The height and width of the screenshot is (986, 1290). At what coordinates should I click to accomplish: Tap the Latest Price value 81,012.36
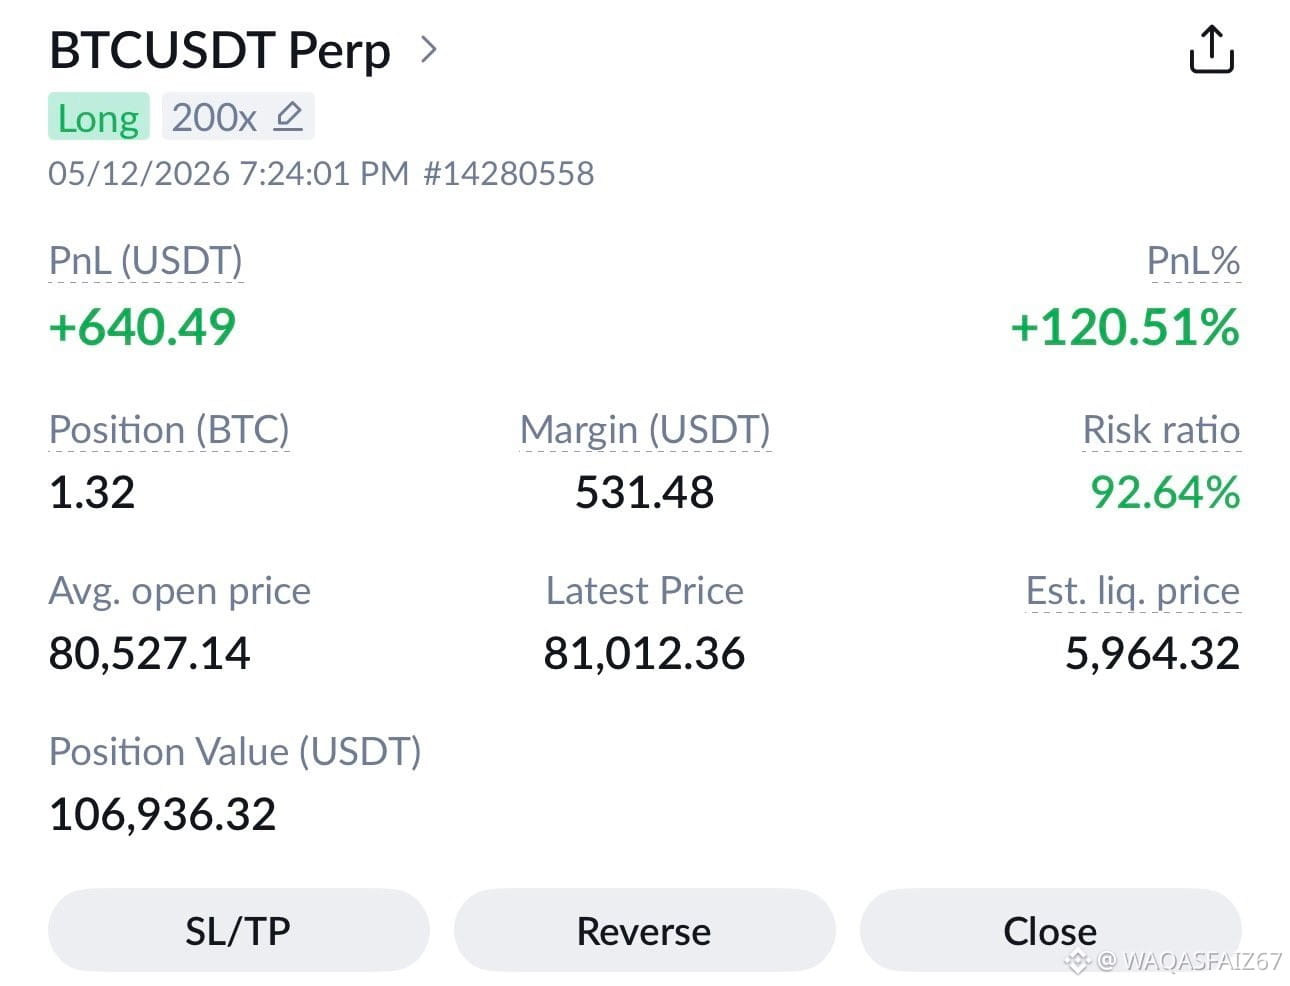click(x=644, y=653)
